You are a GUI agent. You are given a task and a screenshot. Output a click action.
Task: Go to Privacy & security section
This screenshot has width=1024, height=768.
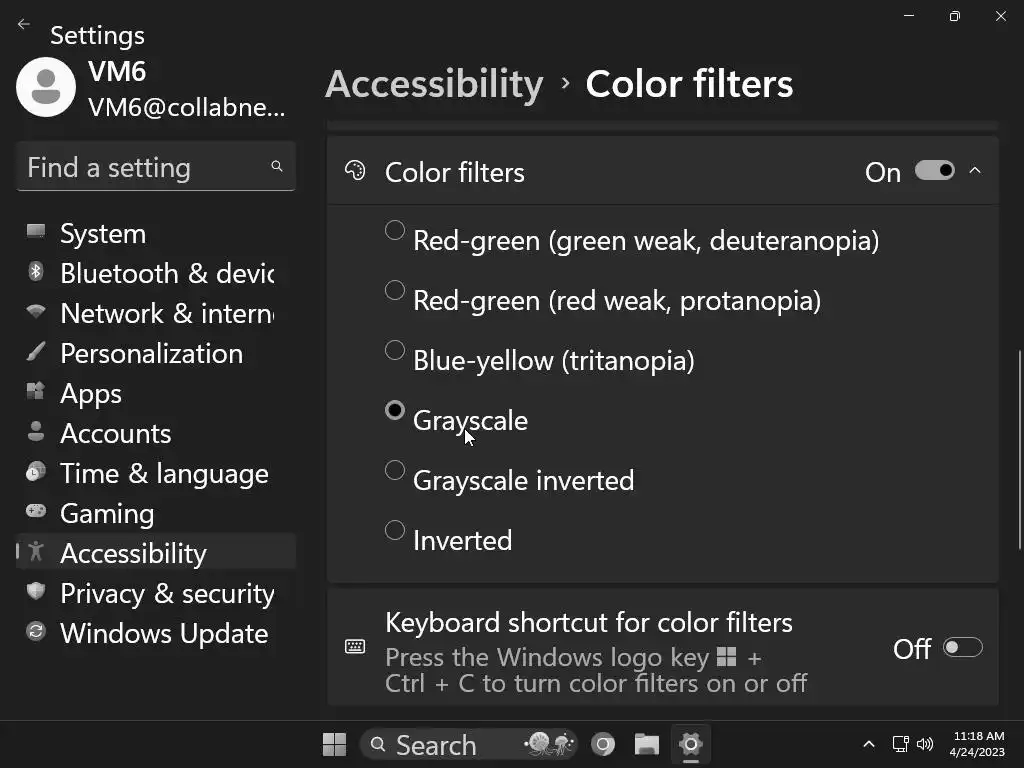click(166, 593)
